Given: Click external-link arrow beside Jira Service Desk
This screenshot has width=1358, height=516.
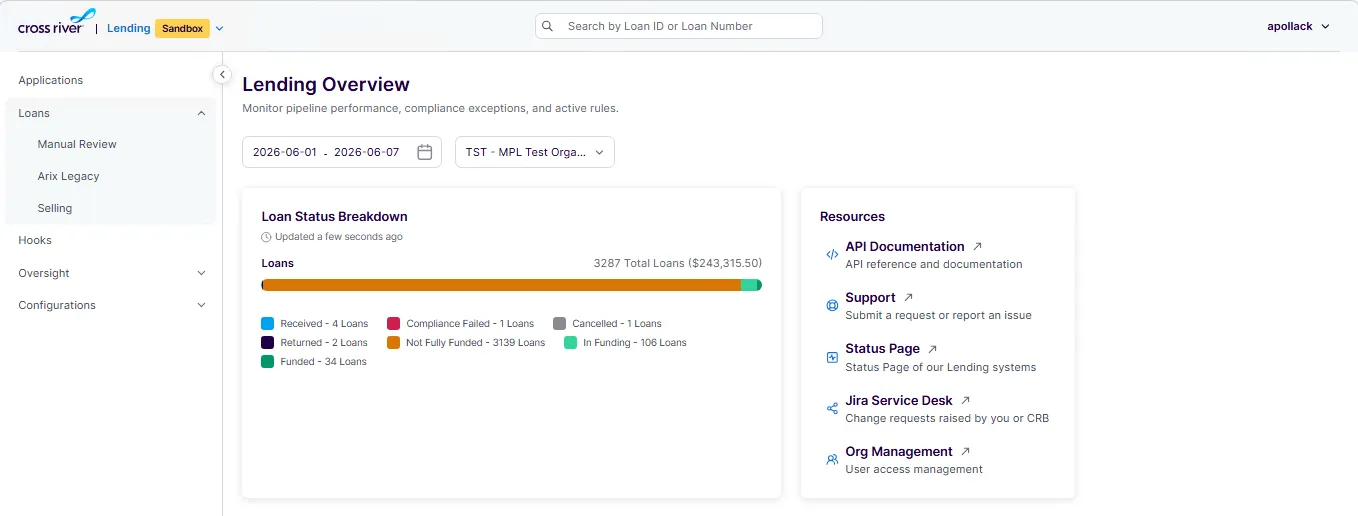Looking at the screenshot, I should [x=965, y=400].
